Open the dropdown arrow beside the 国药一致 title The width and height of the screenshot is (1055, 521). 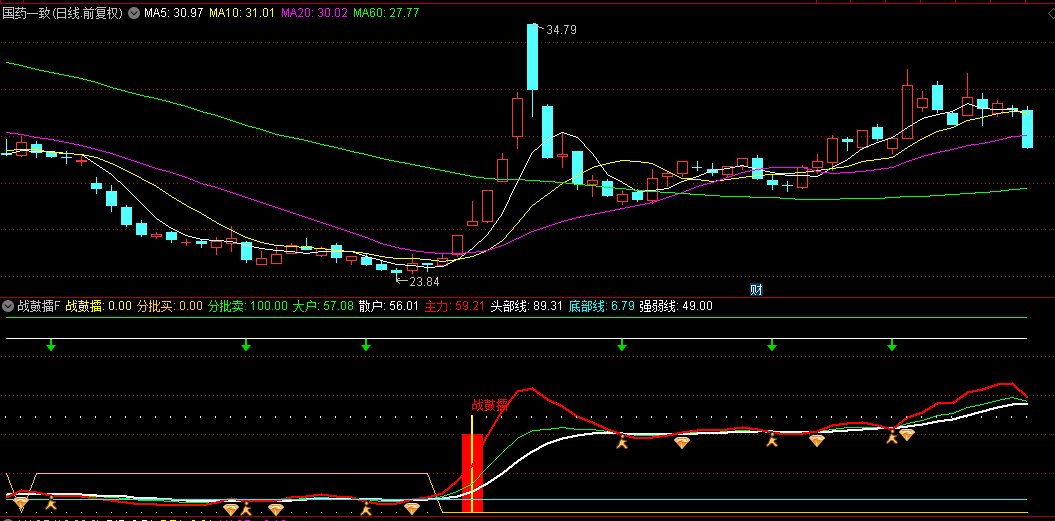(x=133, y=13)
